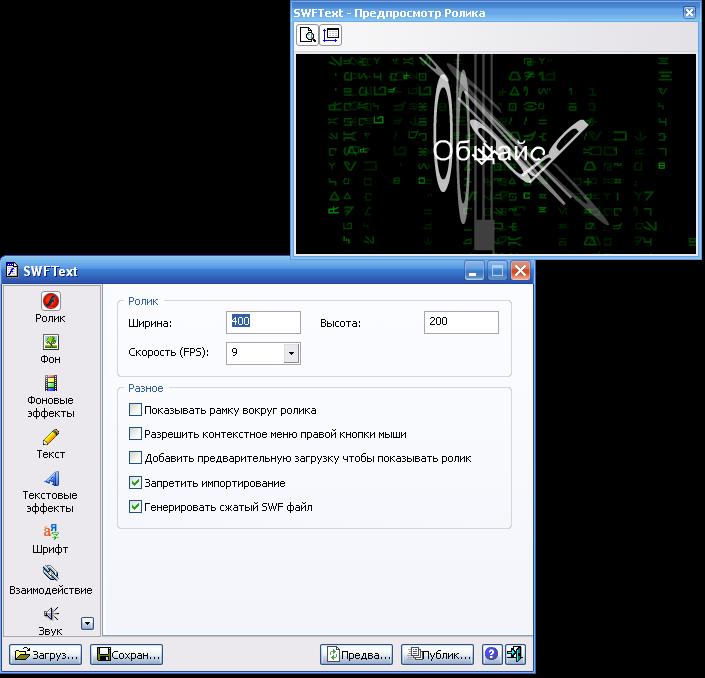This screenshot has width=705, height=678.
Task: Open Фоновые эффекты section
Action: tap(50, 384)
